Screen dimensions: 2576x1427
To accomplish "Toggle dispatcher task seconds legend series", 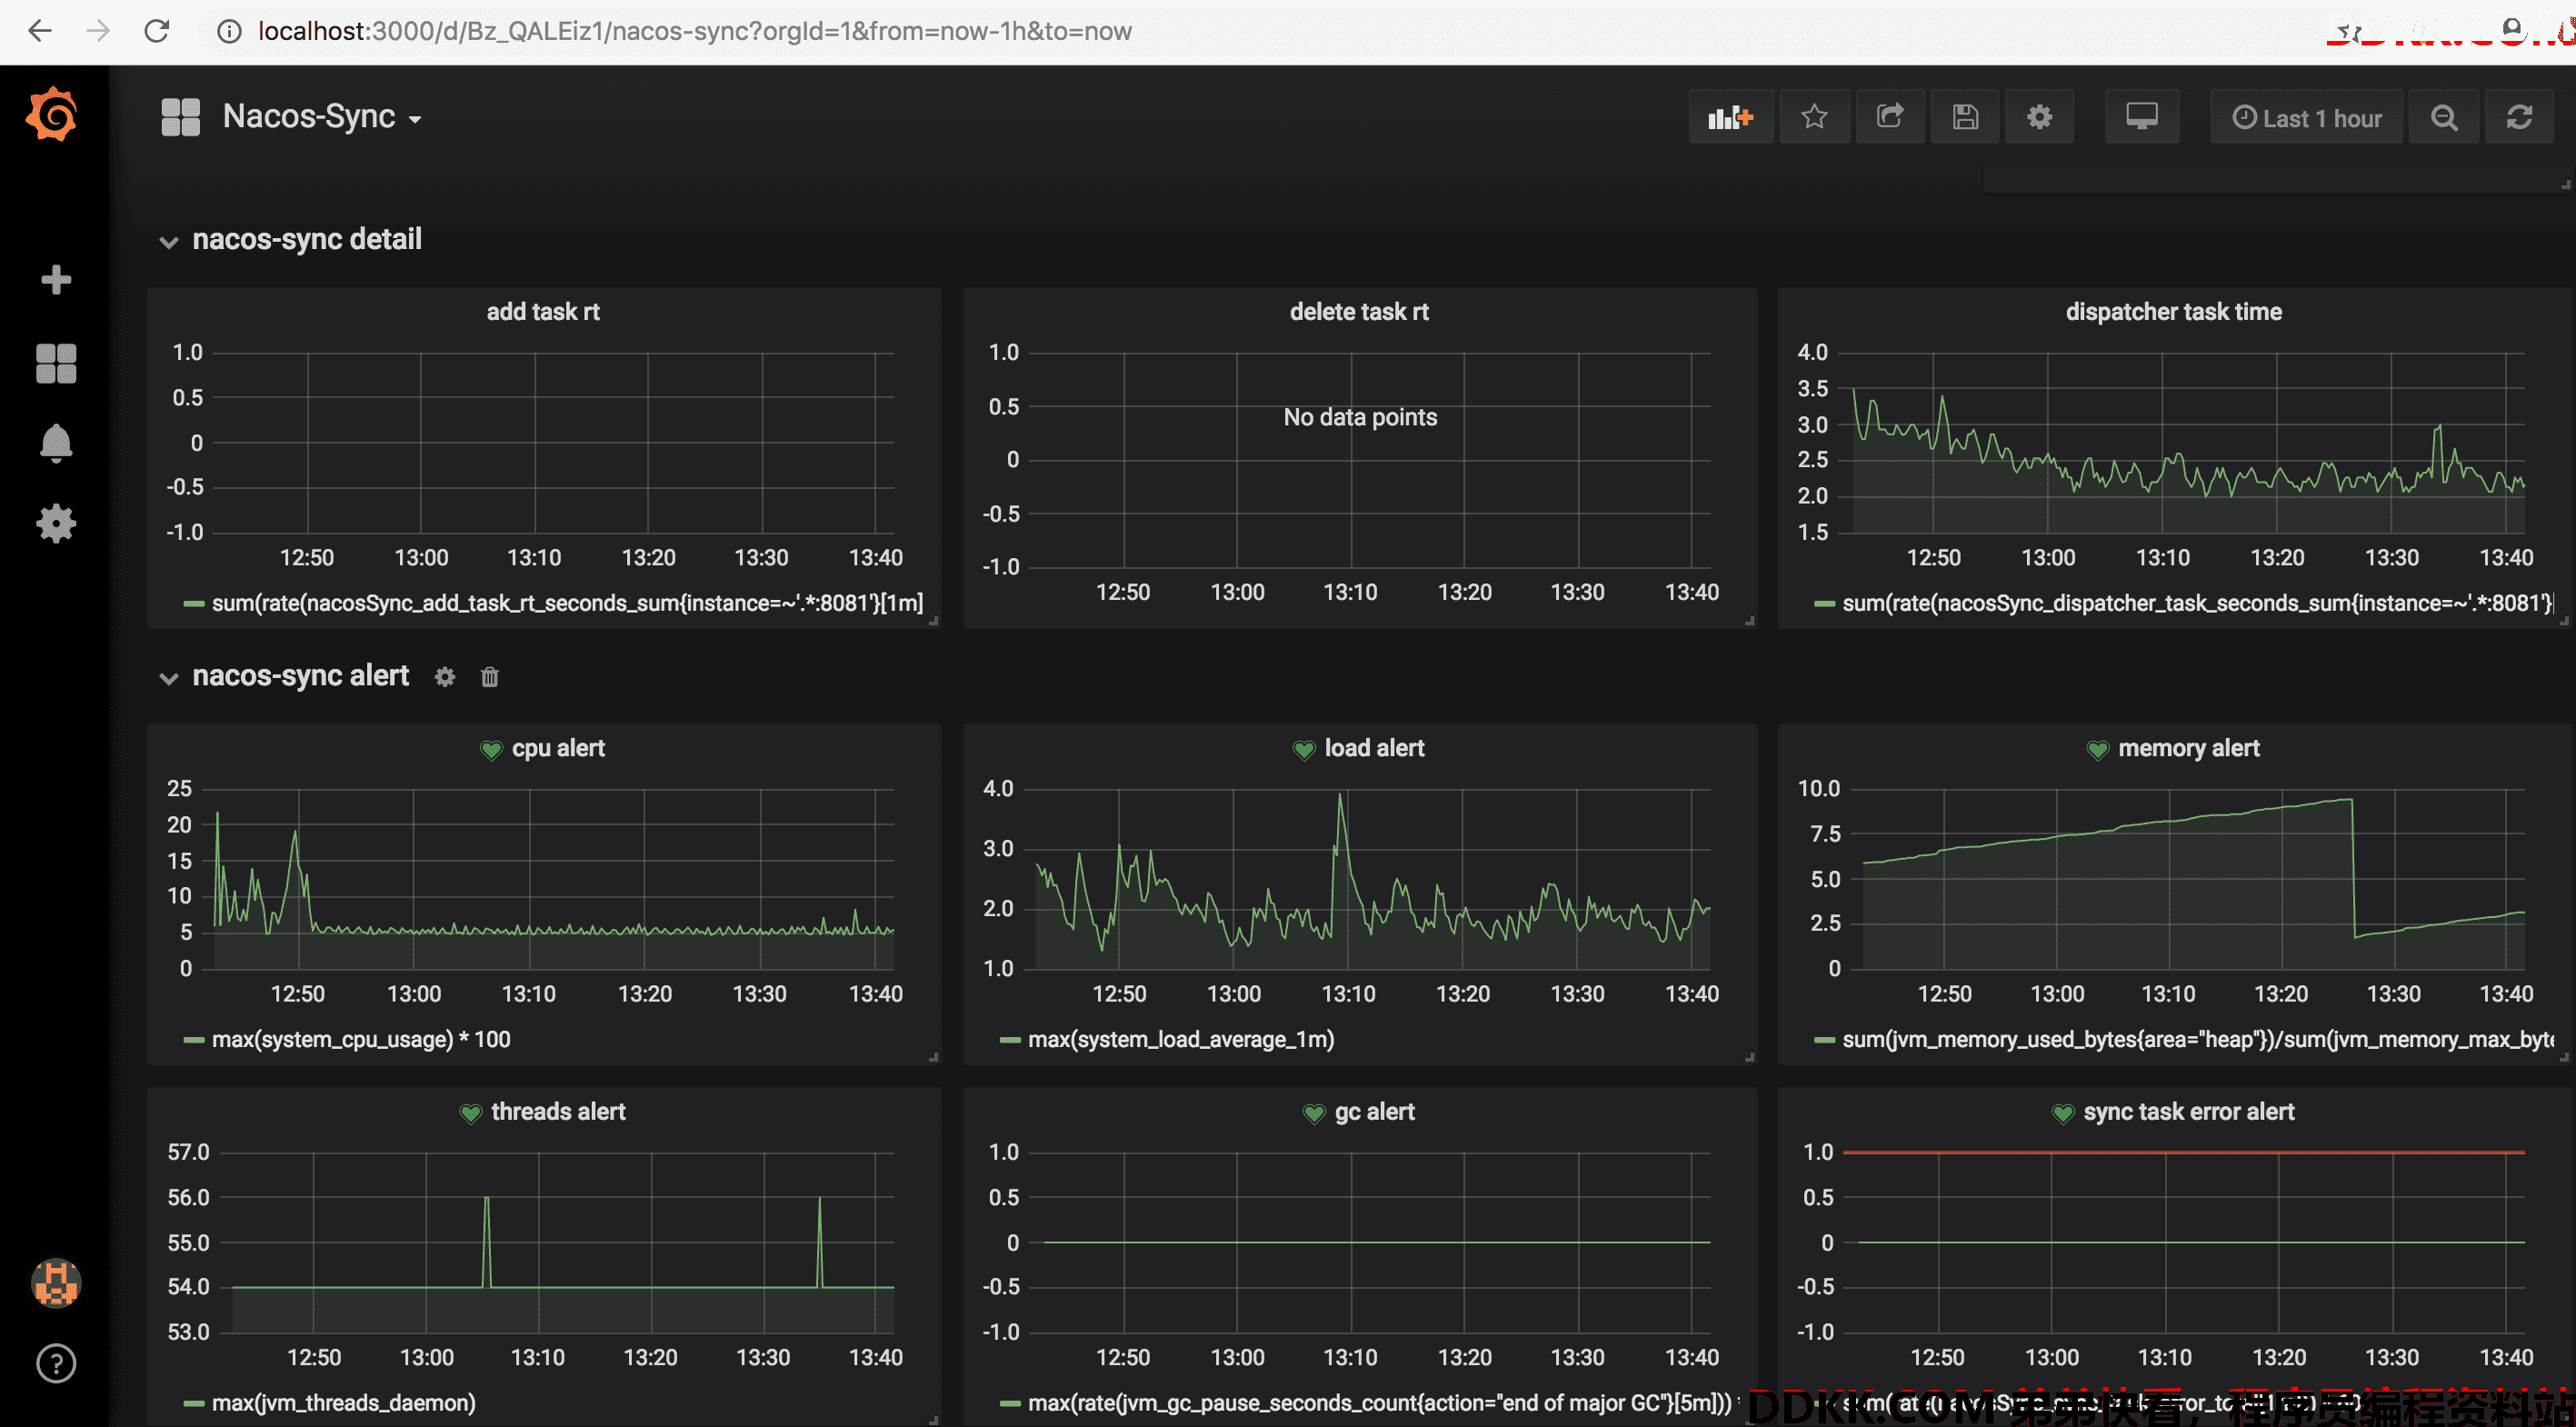I will point(2196,604).
